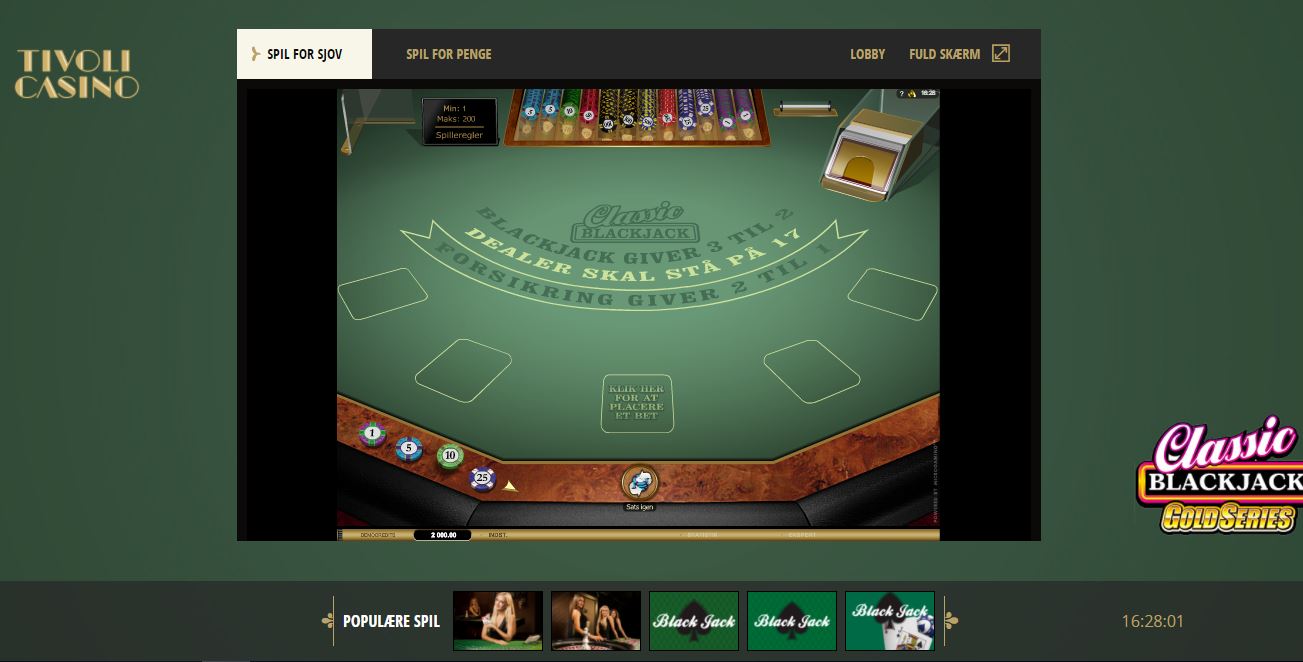Open the game help question mark icon
Viewport: 1303px width, 662px height.
pyautogui.click(x=901, y=93)
